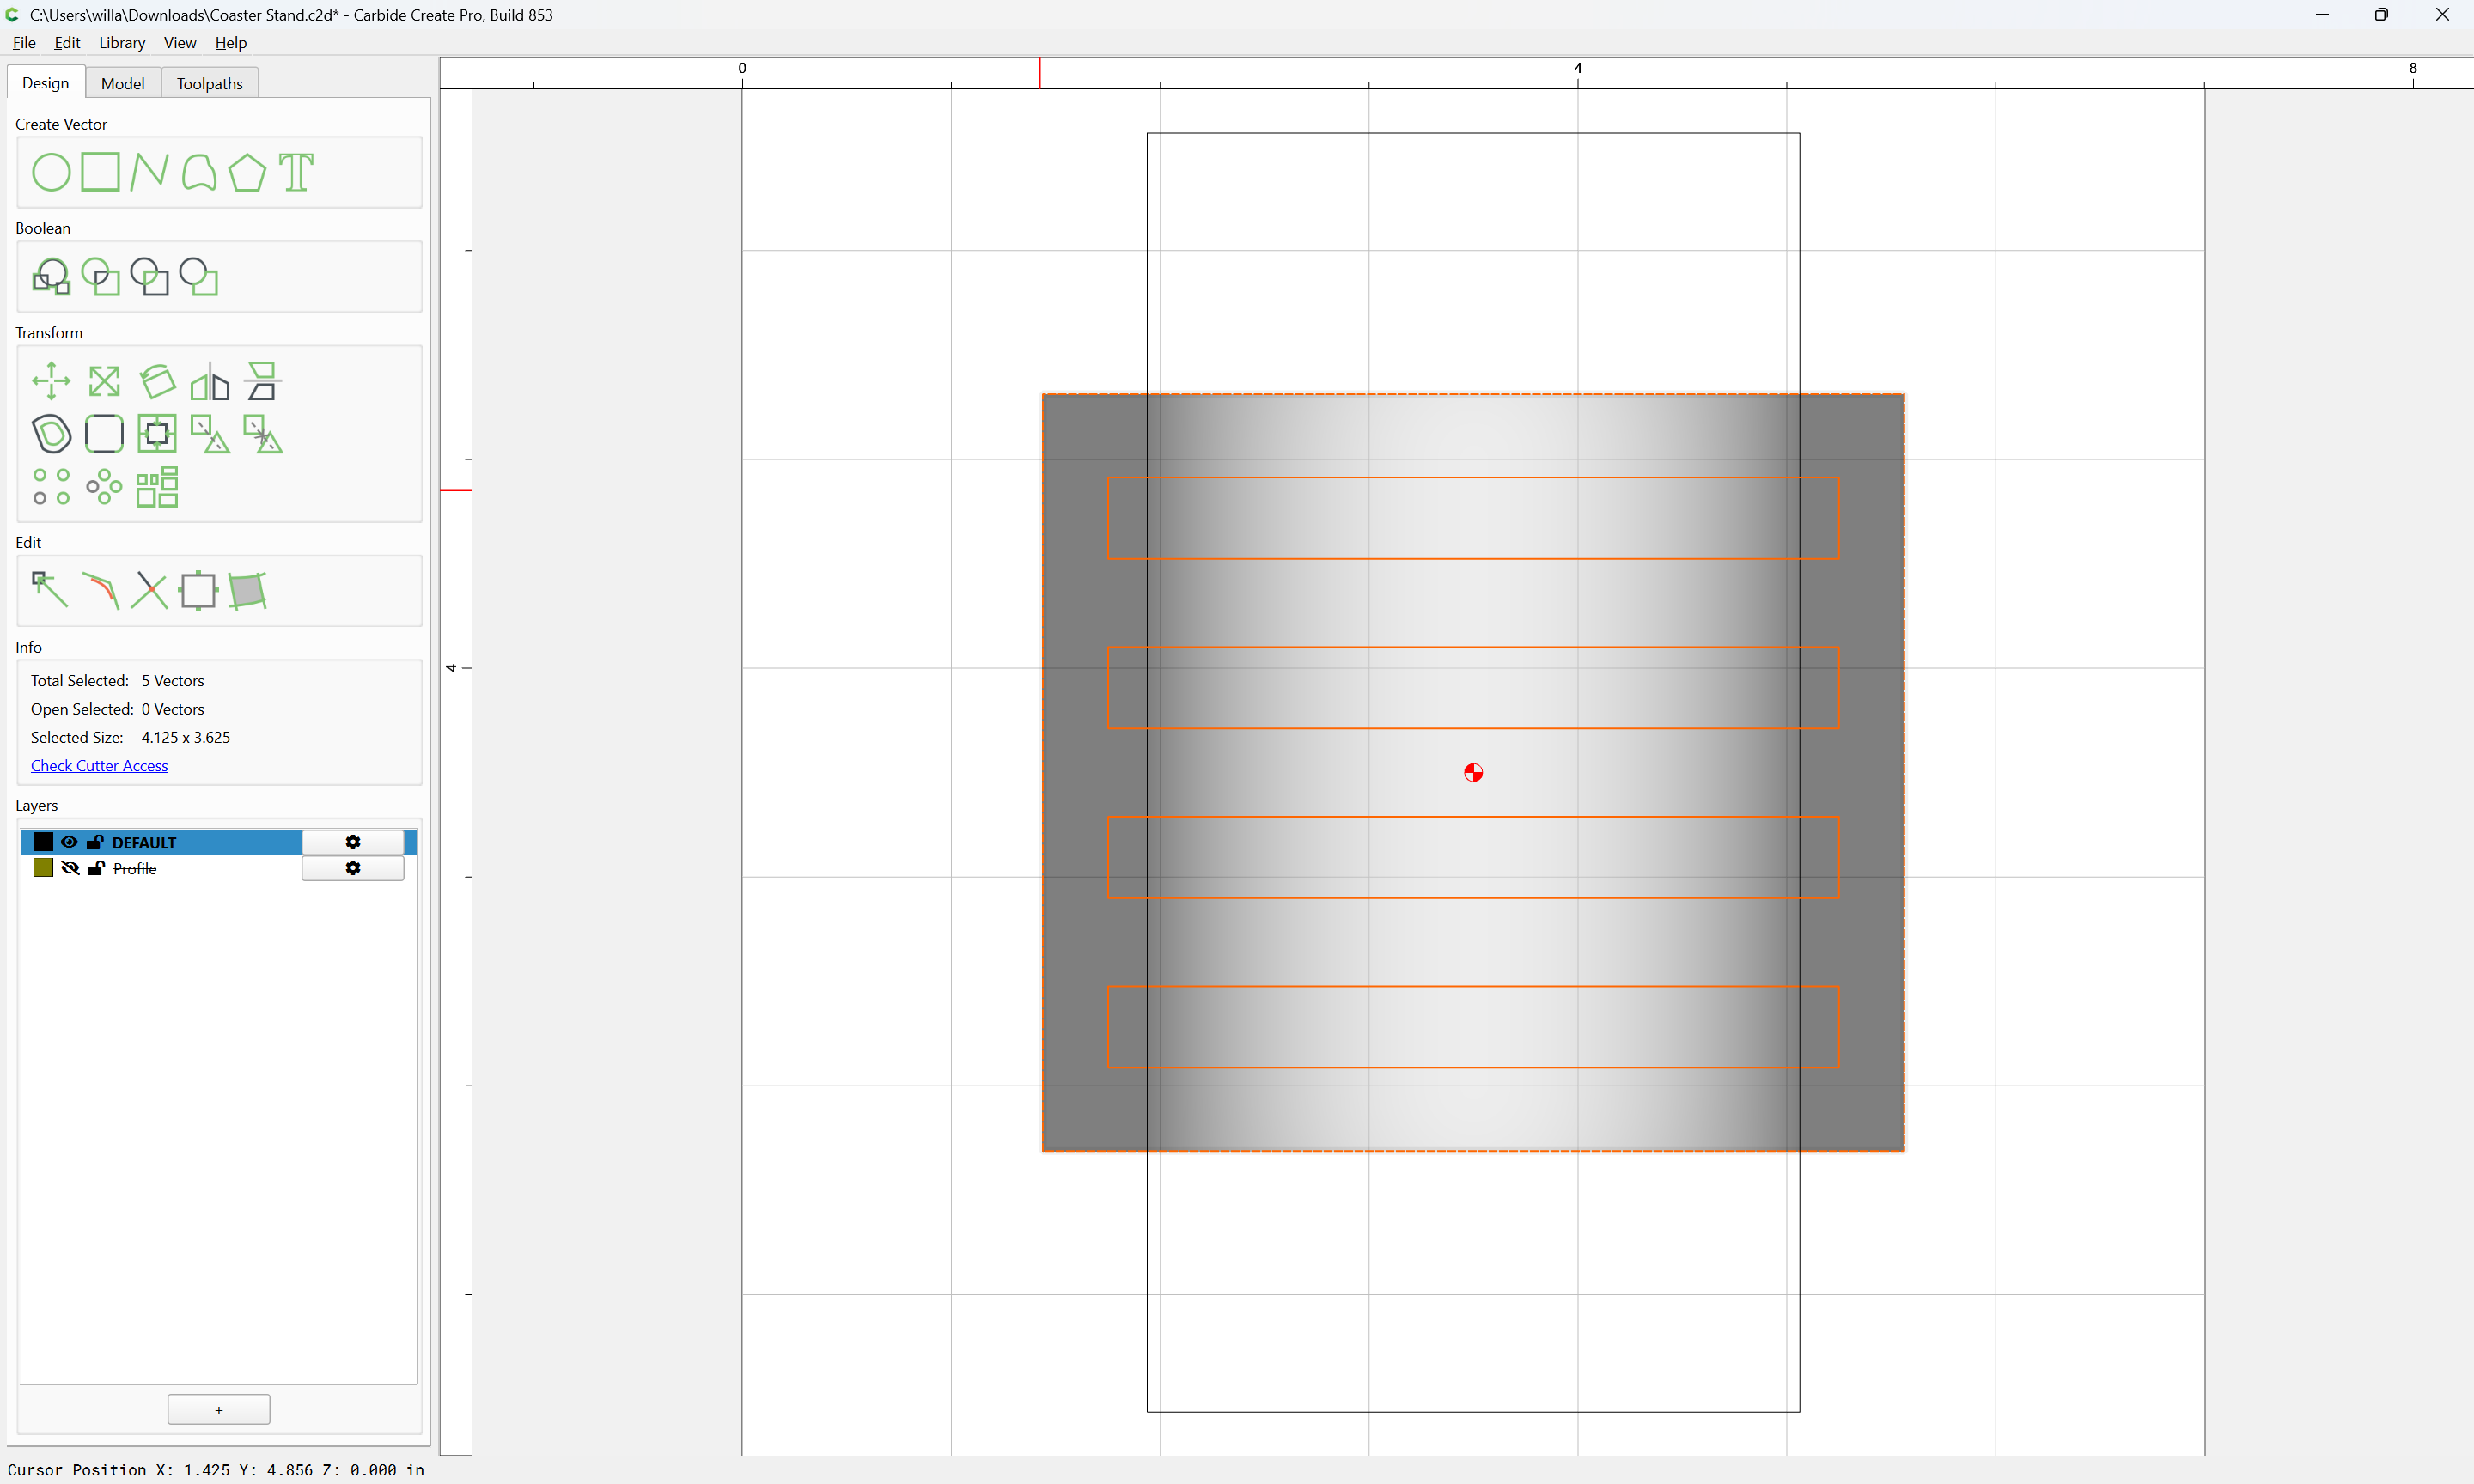
Task: Open the Resize/Scale transform tool
Action: [x=104, y=381]
